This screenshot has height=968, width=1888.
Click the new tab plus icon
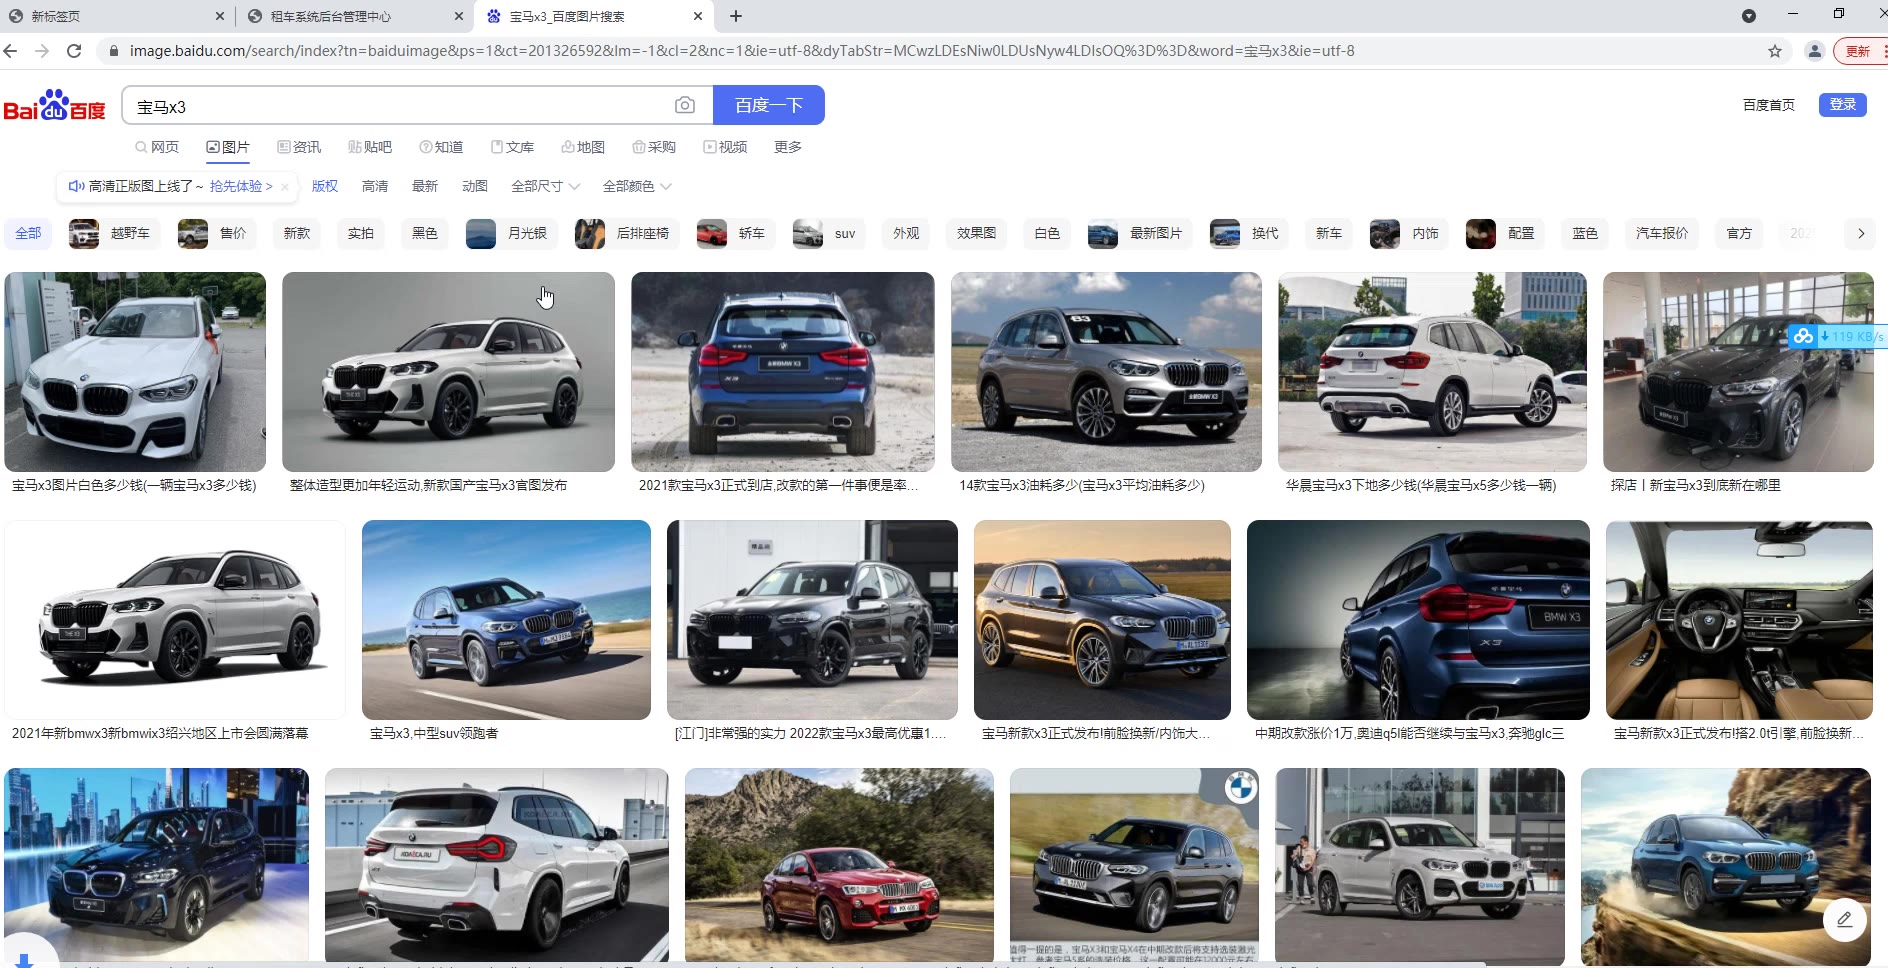pos(736,16)
